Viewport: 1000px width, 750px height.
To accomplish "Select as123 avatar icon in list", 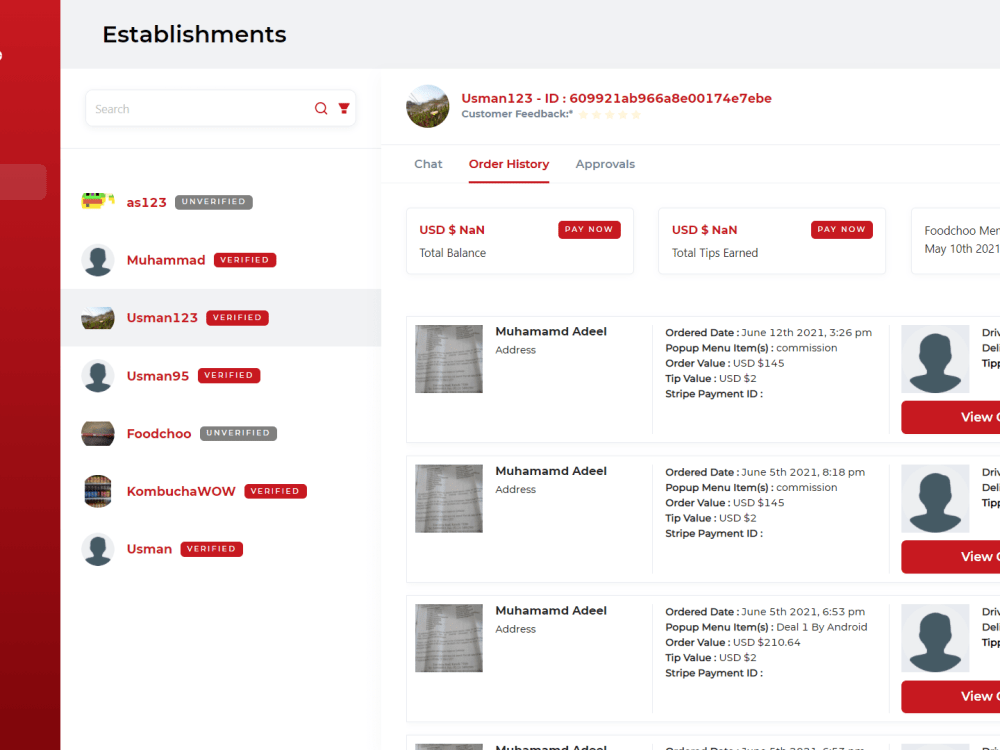I will [98, 202].
